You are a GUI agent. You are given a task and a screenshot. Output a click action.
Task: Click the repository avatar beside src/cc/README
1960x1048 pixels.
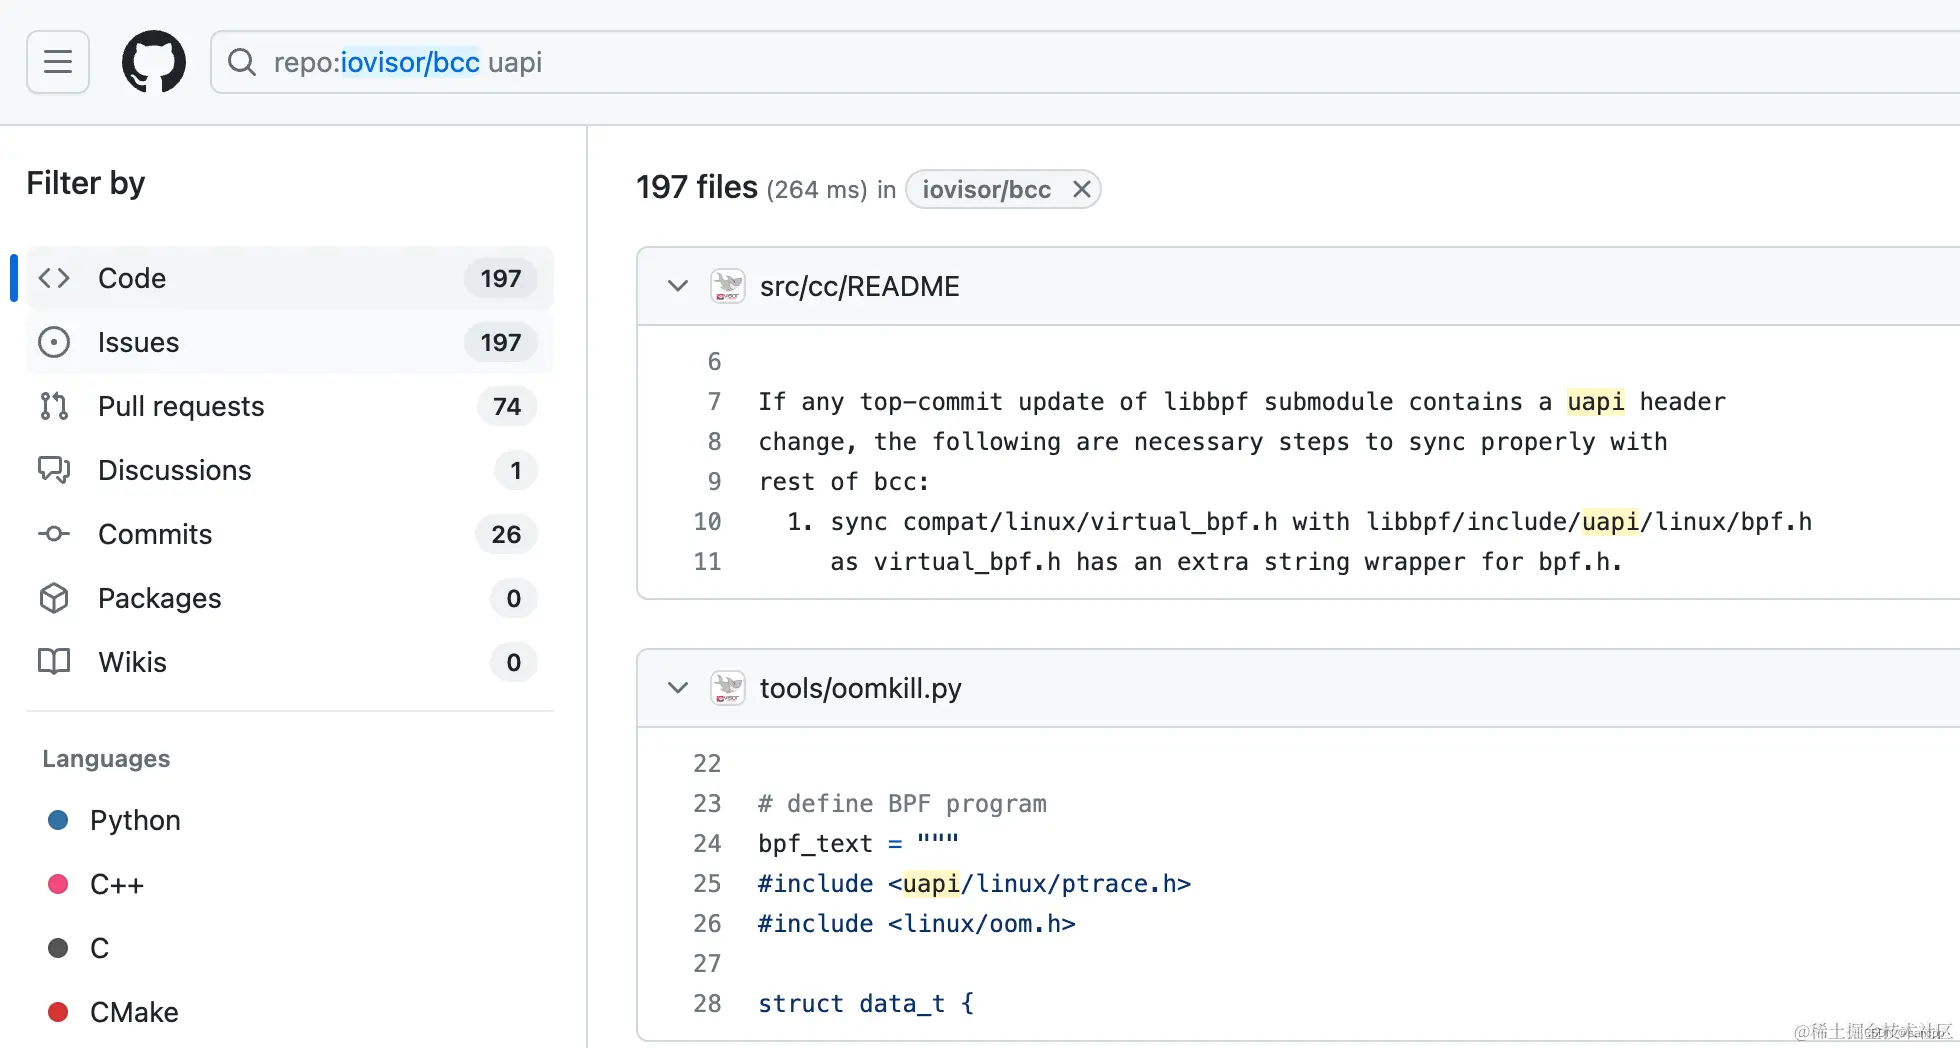[728, 286]
